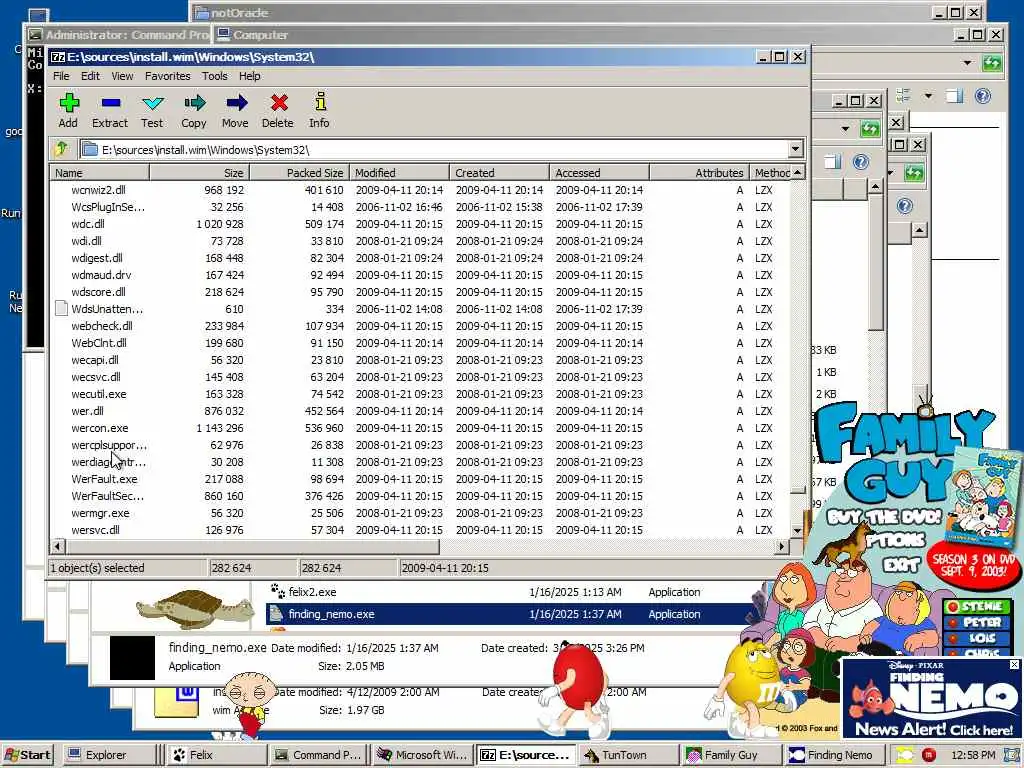Select the file wecutil.exe

99,394
